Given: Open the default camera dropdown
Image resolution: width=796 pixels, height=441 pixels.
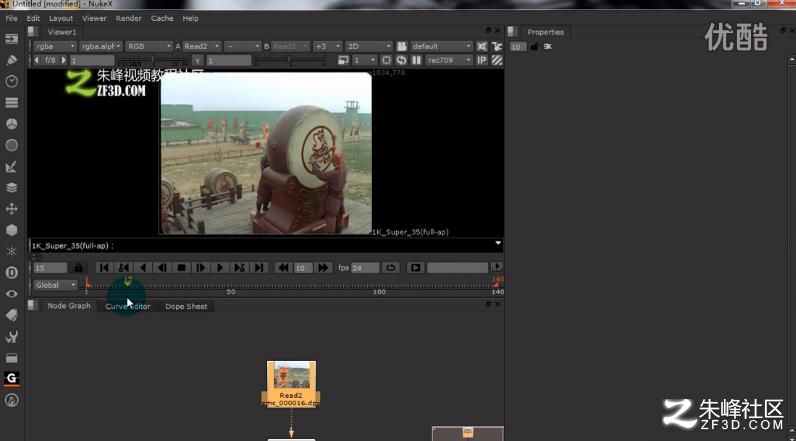Looking at the screenshot, I should (441, 46).
